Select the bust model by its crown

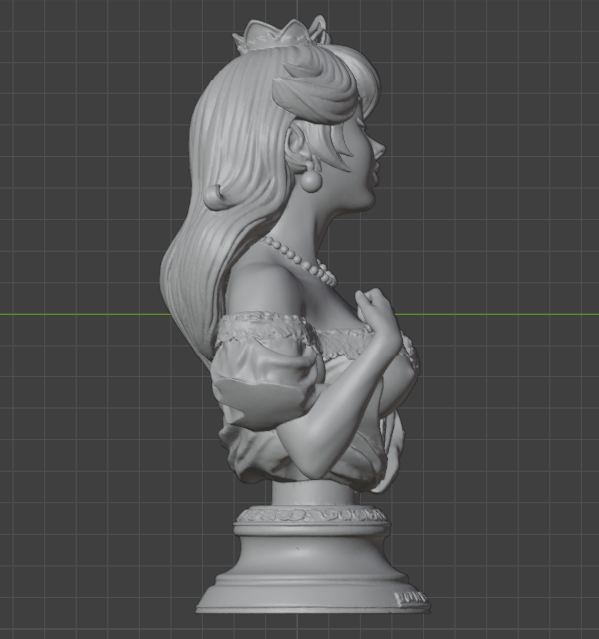281,35
